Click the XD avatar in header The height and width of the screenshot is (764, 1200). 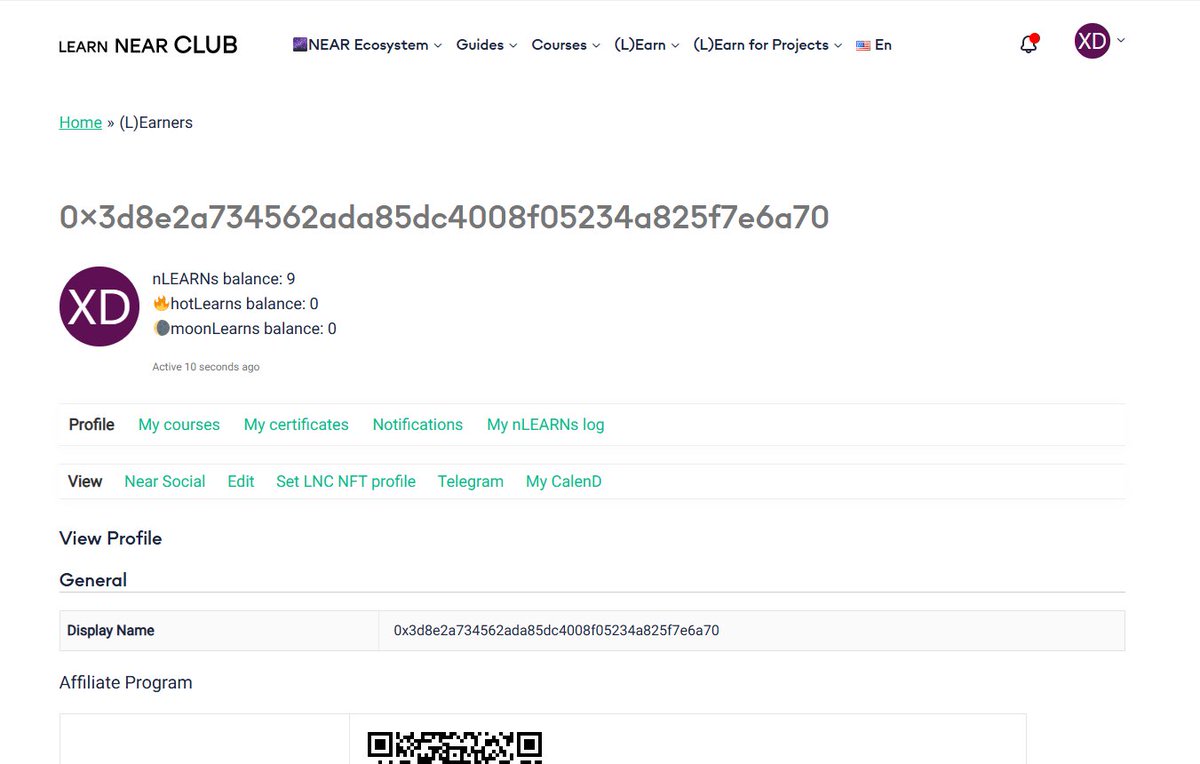(1092, 41)
